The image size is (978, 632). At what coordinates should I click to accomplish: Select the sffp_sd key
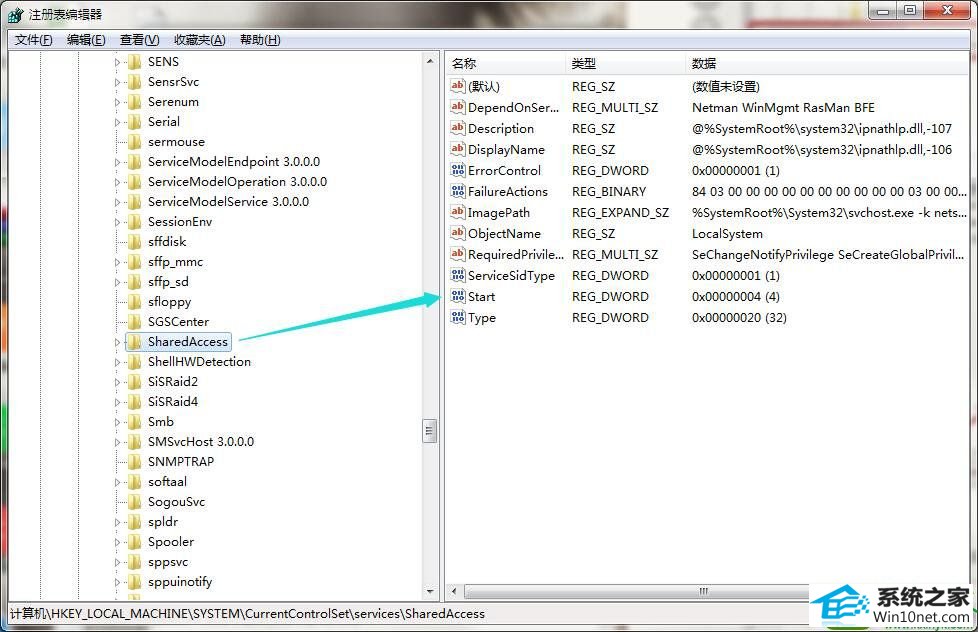coord(168,282)
